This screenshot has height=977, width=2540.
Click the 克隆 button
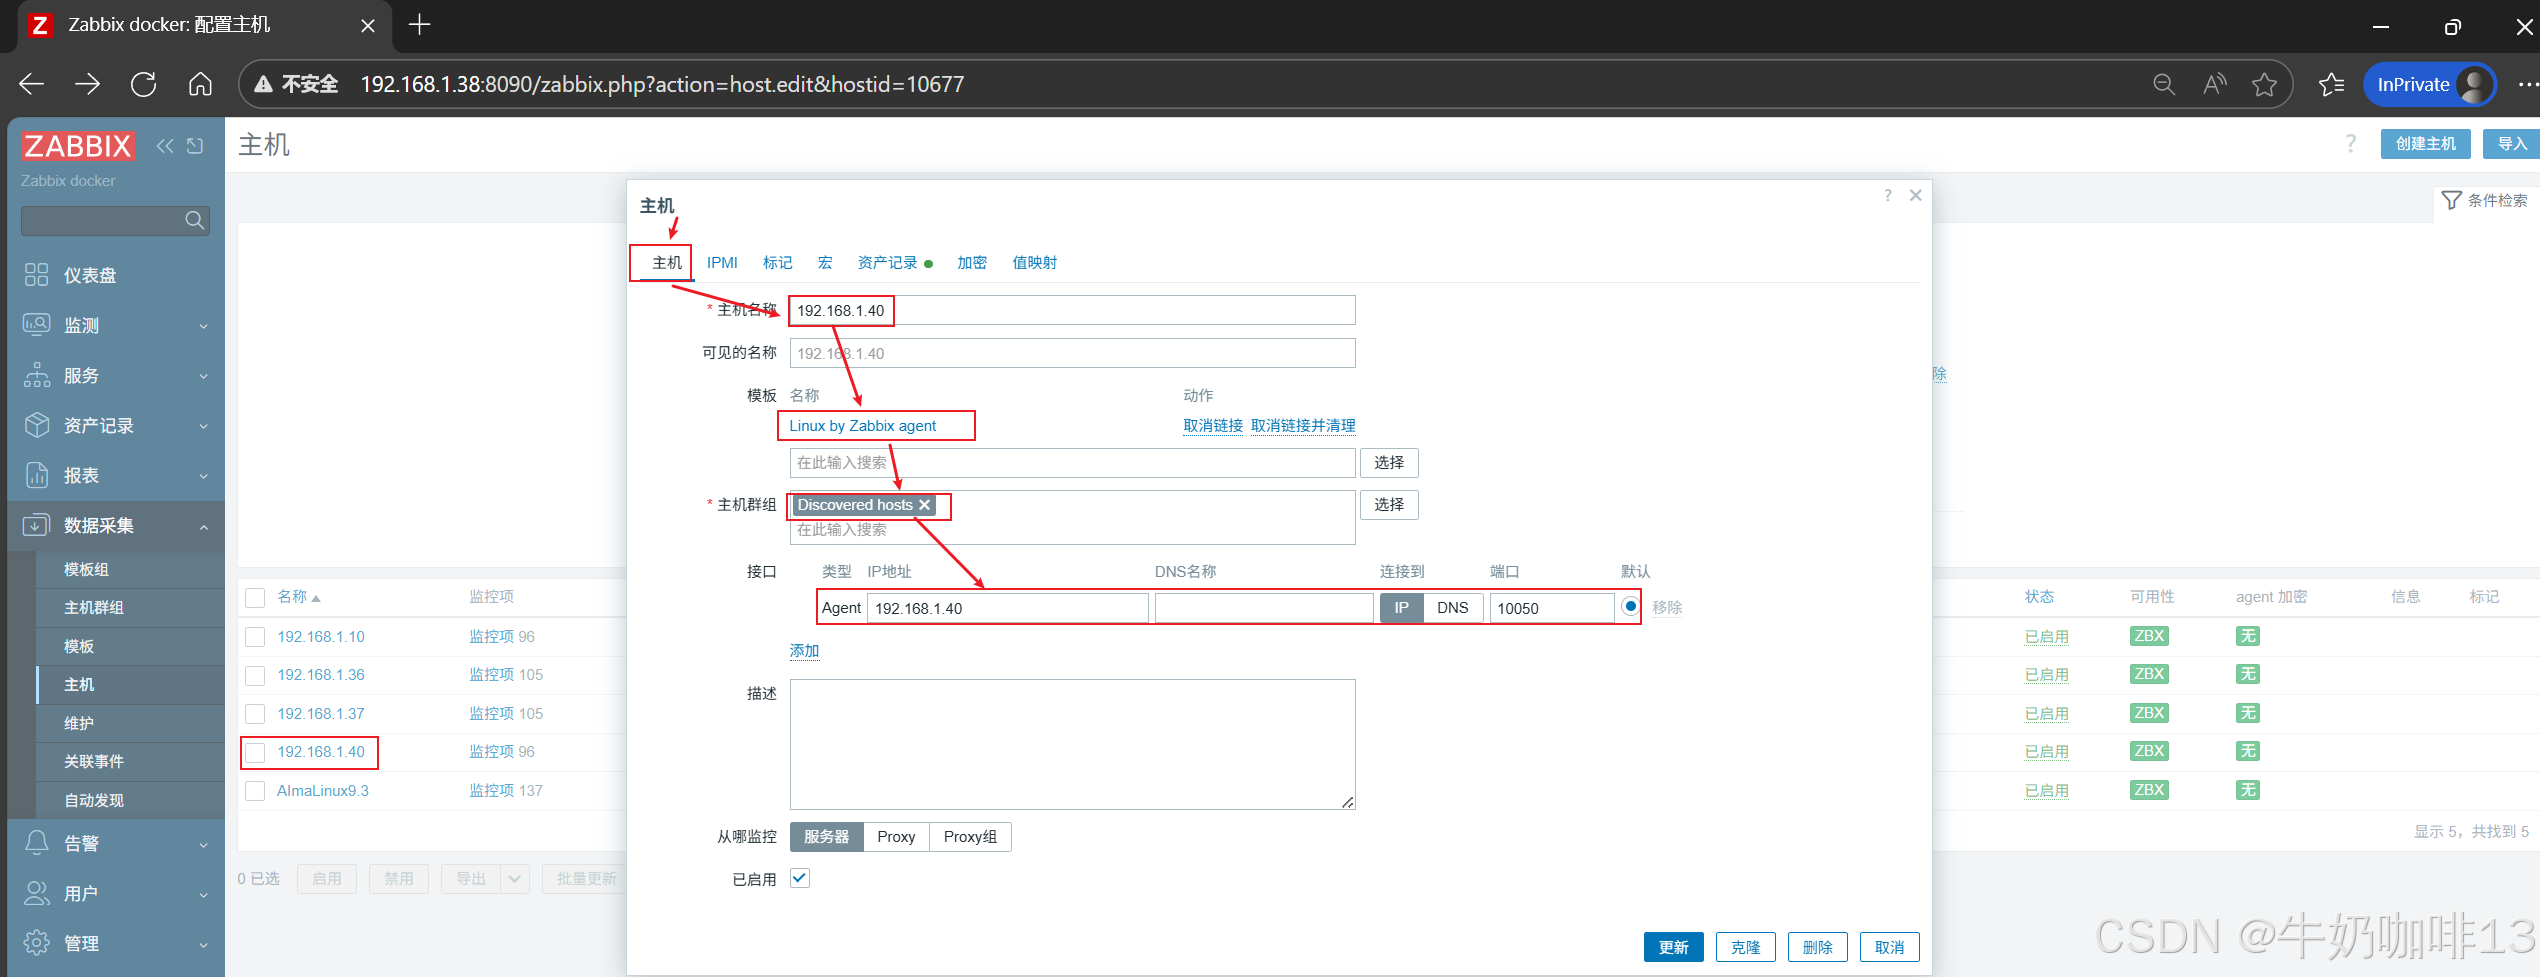[1745, 947]
